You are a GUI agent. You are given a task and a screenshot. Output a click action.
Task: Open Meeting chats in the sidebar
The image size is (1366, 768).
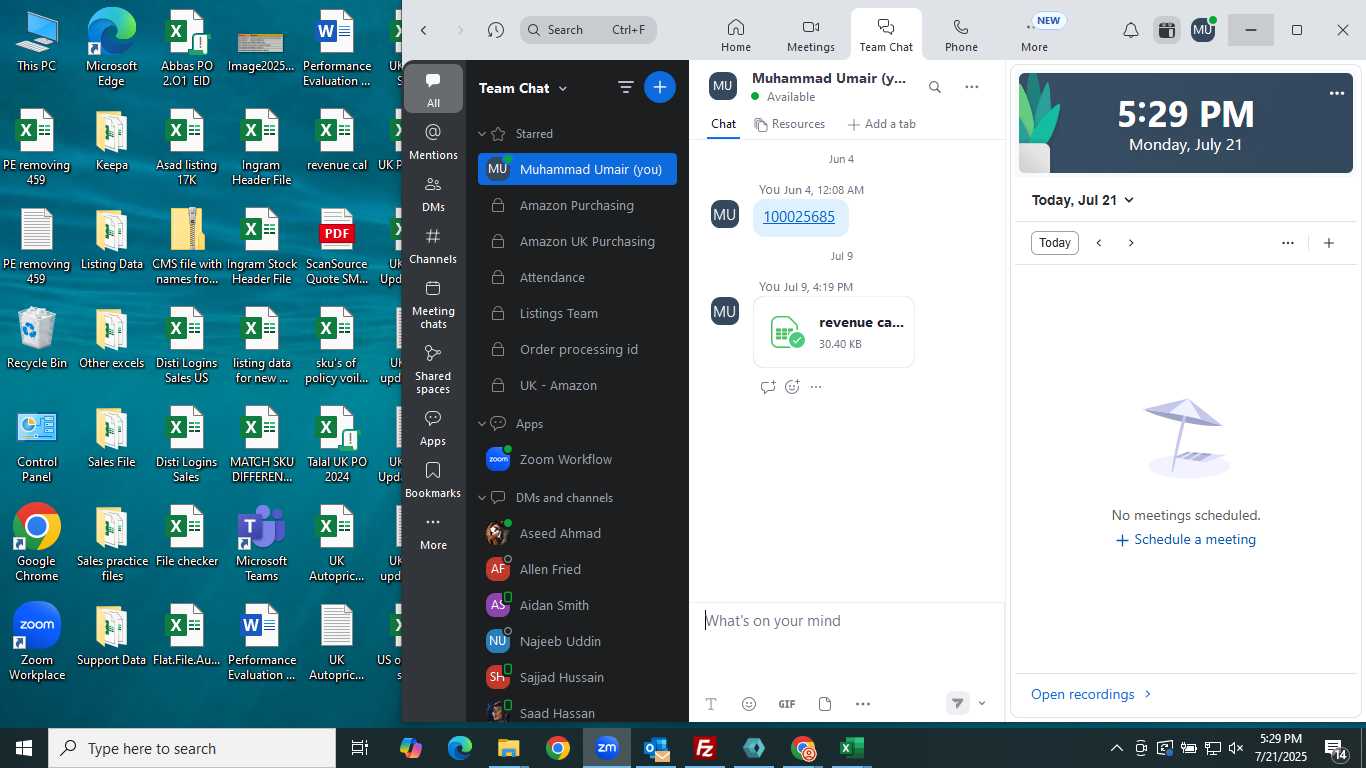click(x=433, y=304)
